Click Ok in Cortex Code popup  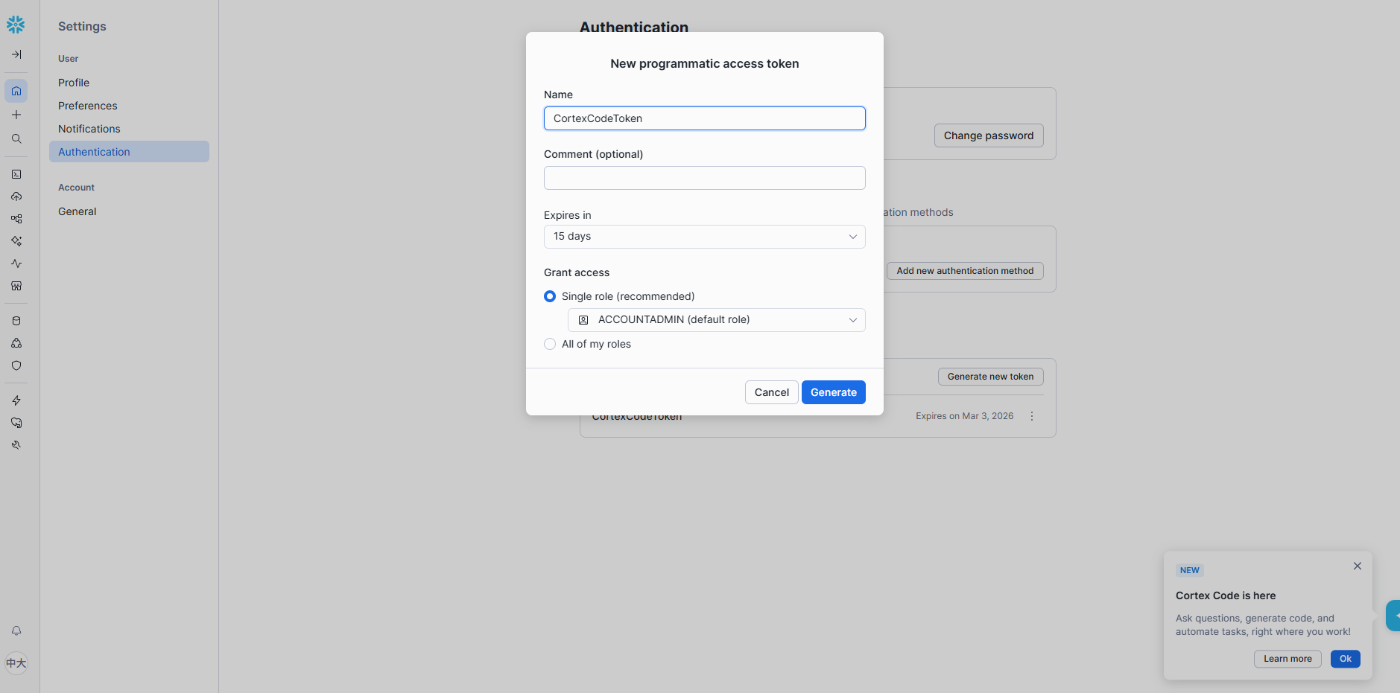pyautogui.click(x=1346, y=659)
